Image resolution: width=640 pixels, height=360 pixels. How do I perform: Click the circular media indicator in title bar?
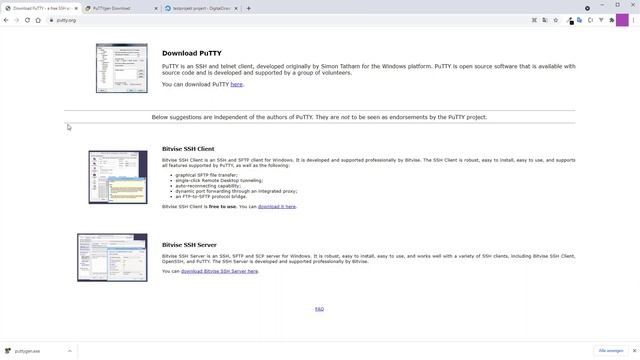pos(587,8)
